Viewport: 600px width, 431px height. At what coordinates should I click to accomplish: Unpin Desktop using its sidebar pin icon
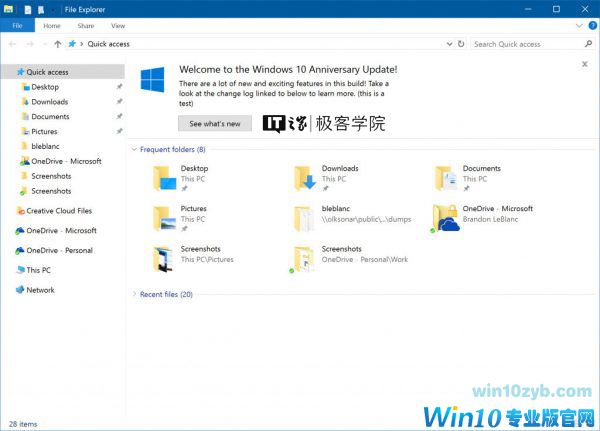pos(119,87)
